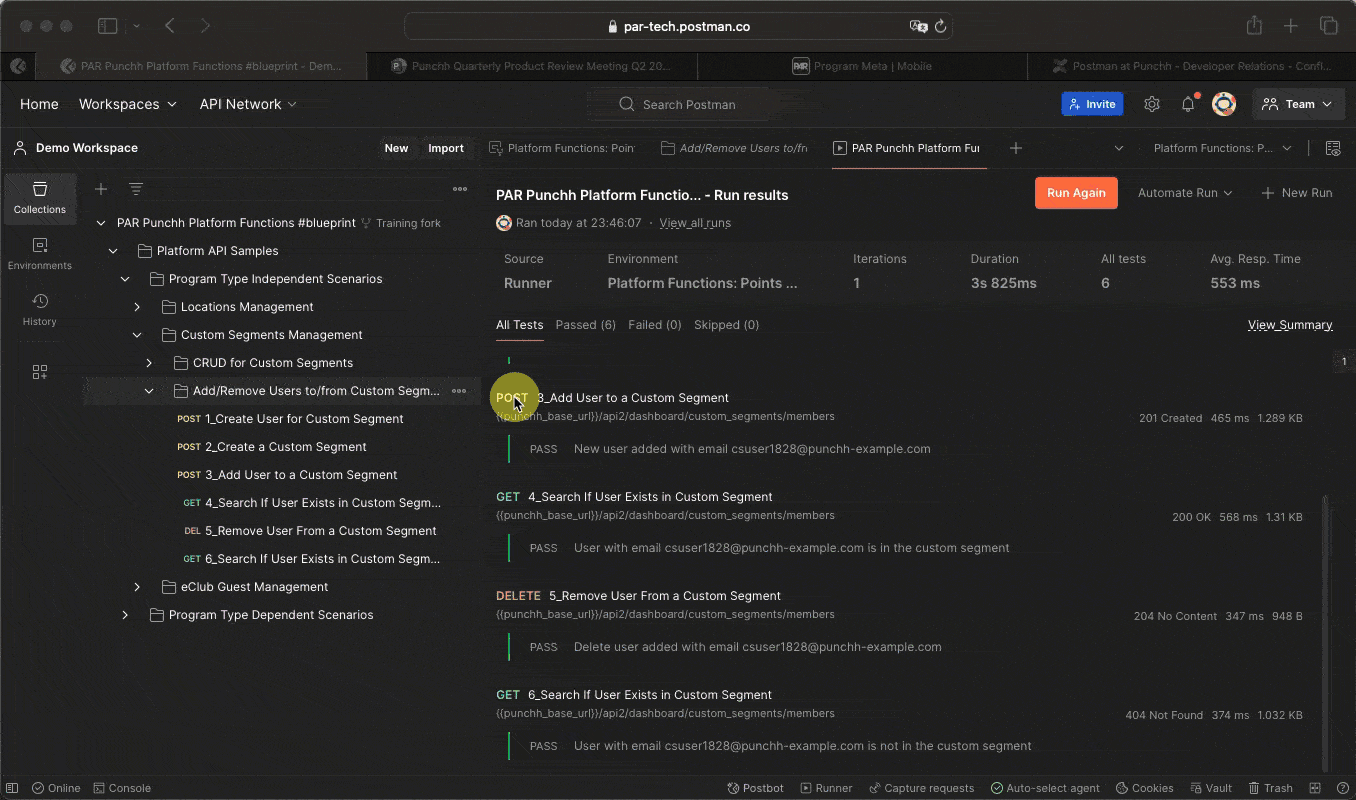Screen dimensions: 1356x800
Task: Open the environment selector dropdown
Action: (1222, 148)
